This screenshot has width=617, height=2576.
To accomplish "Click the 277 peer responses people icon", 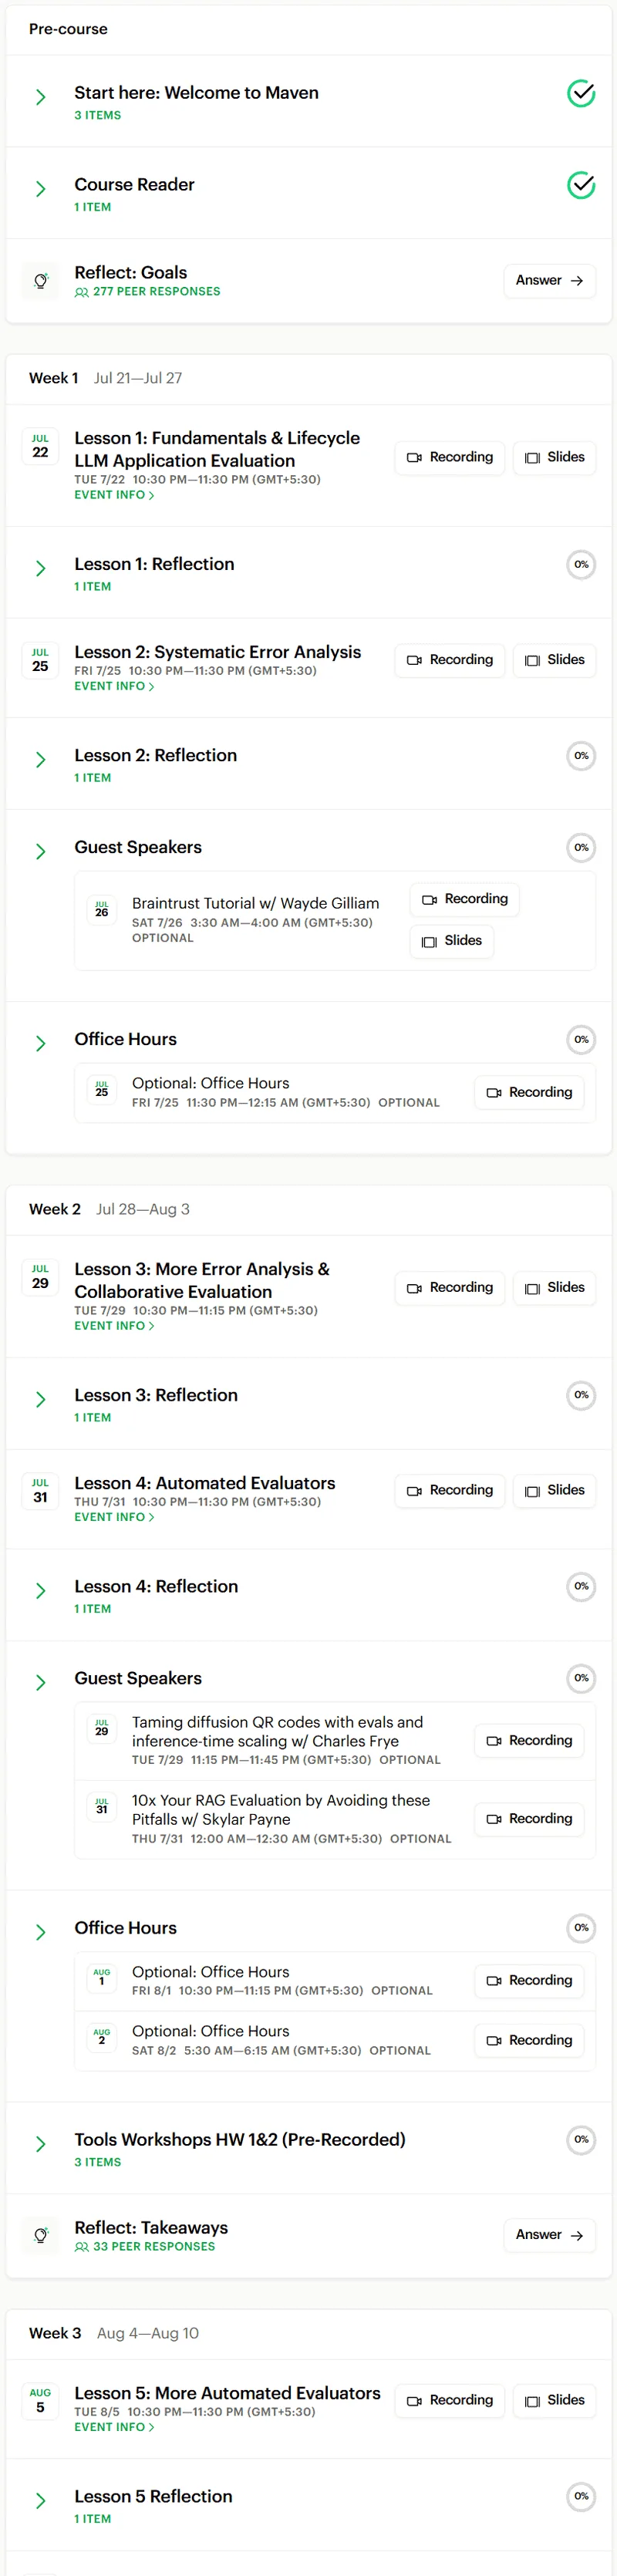I will point(81,292).
